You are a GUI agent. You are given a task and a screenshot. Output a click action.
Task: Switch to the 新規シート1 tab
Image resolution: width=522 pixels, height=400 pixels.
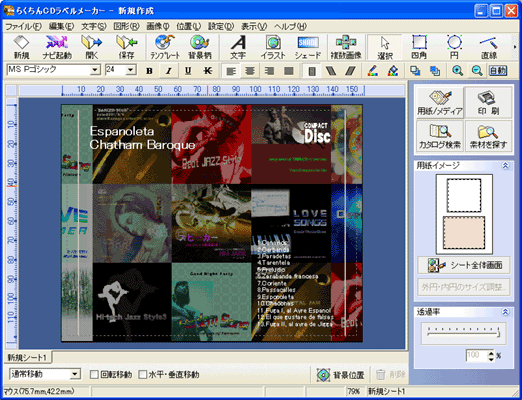point(28,358)
